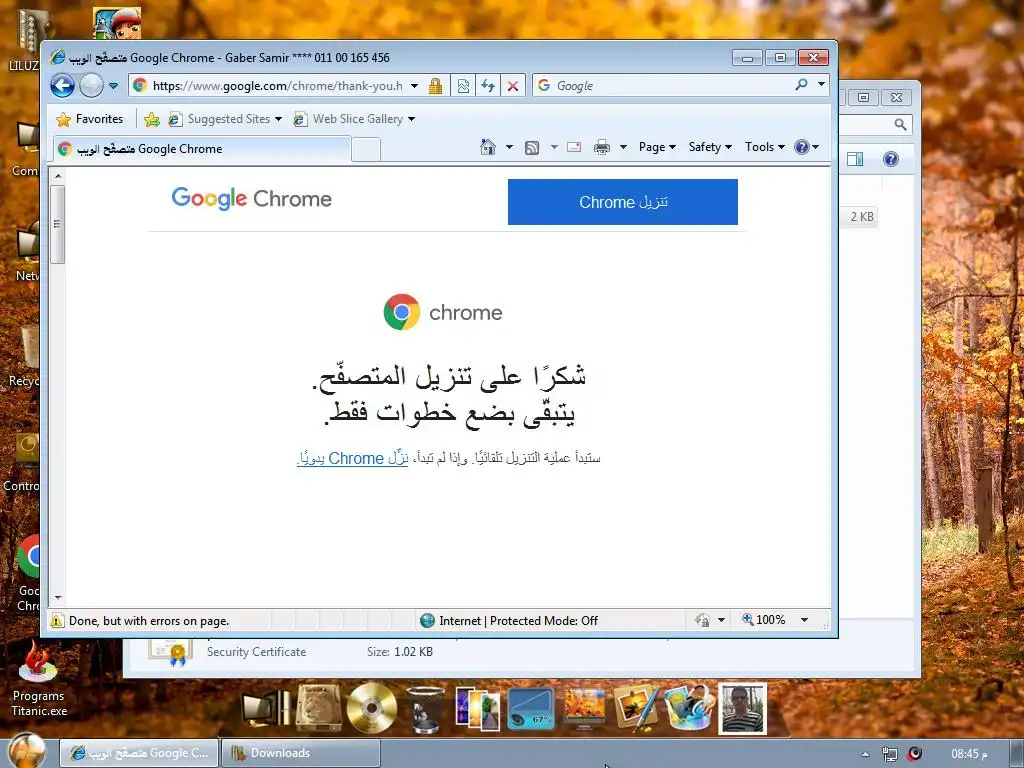This screenshot has width=1024, height=768.
Task: Click the blue Chrome download button
Action: 623,202
